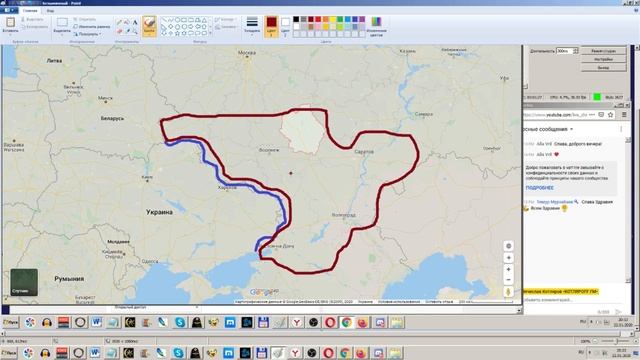
Task: Switch to the Главная ribbon tab
Action: tap(30, 11)
